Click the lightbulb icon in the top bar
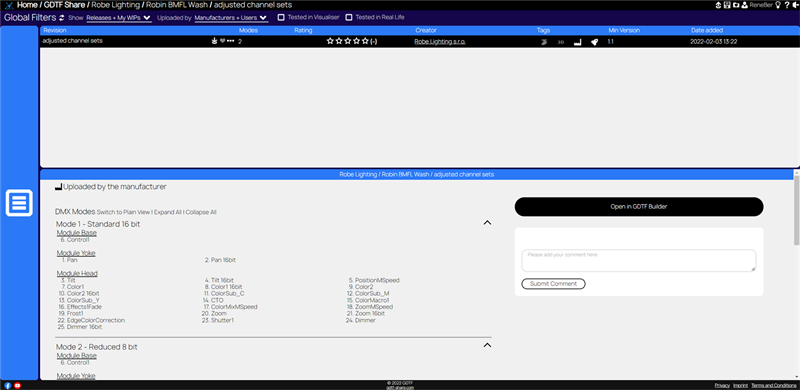Viewport: 800px width, 390px height. [x=778, y=5]
